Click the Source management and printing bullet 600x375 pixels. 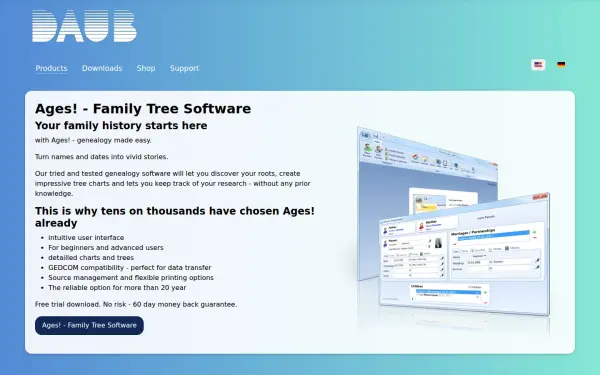coord(131,277)
